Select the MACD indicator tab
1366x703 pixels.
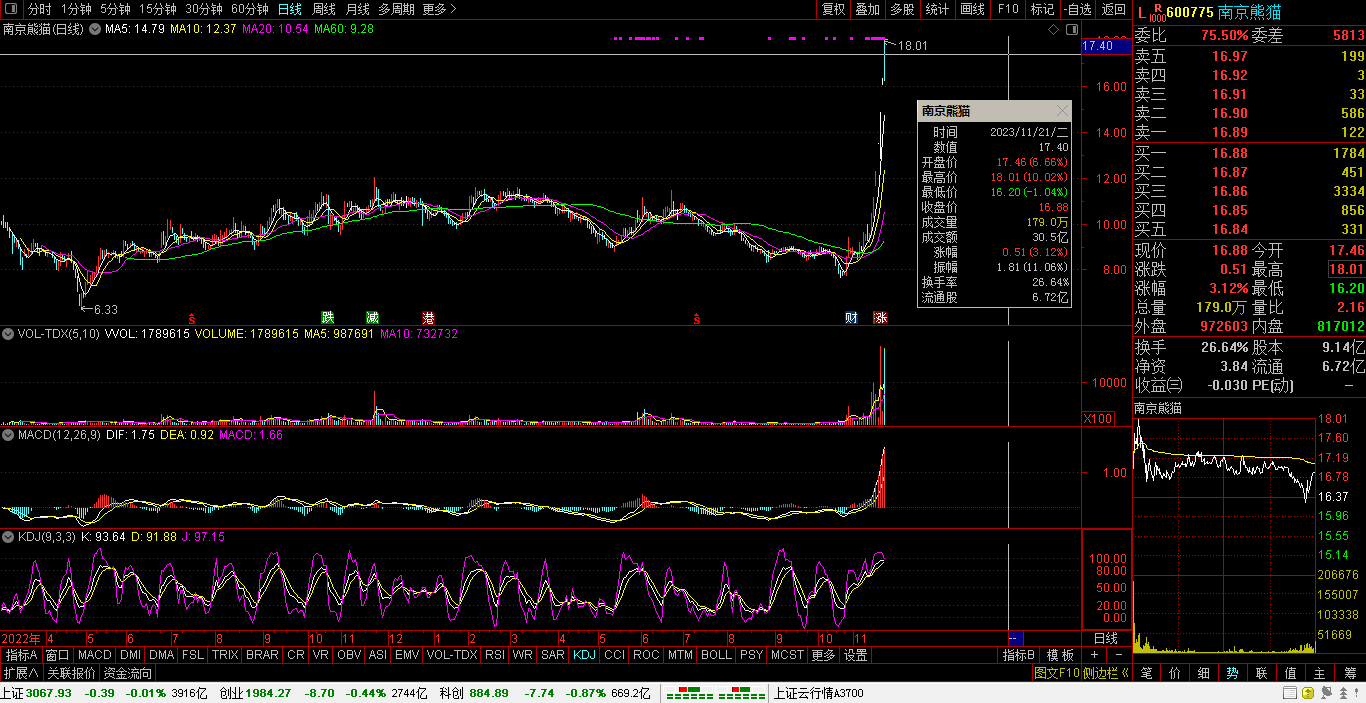(x=95, y=655)
